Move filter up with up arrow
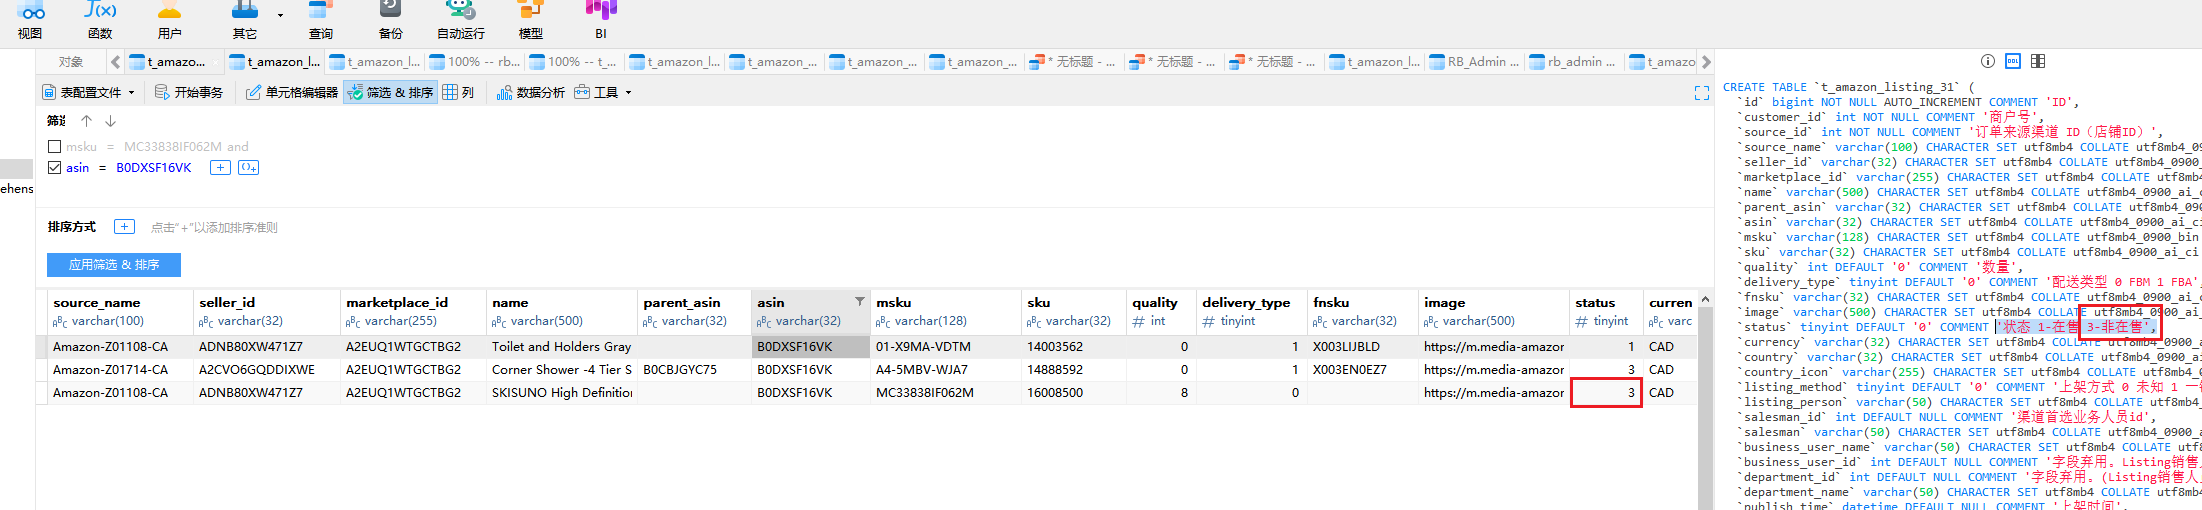The image size is (2202, 510). click(x=87, y=121)
